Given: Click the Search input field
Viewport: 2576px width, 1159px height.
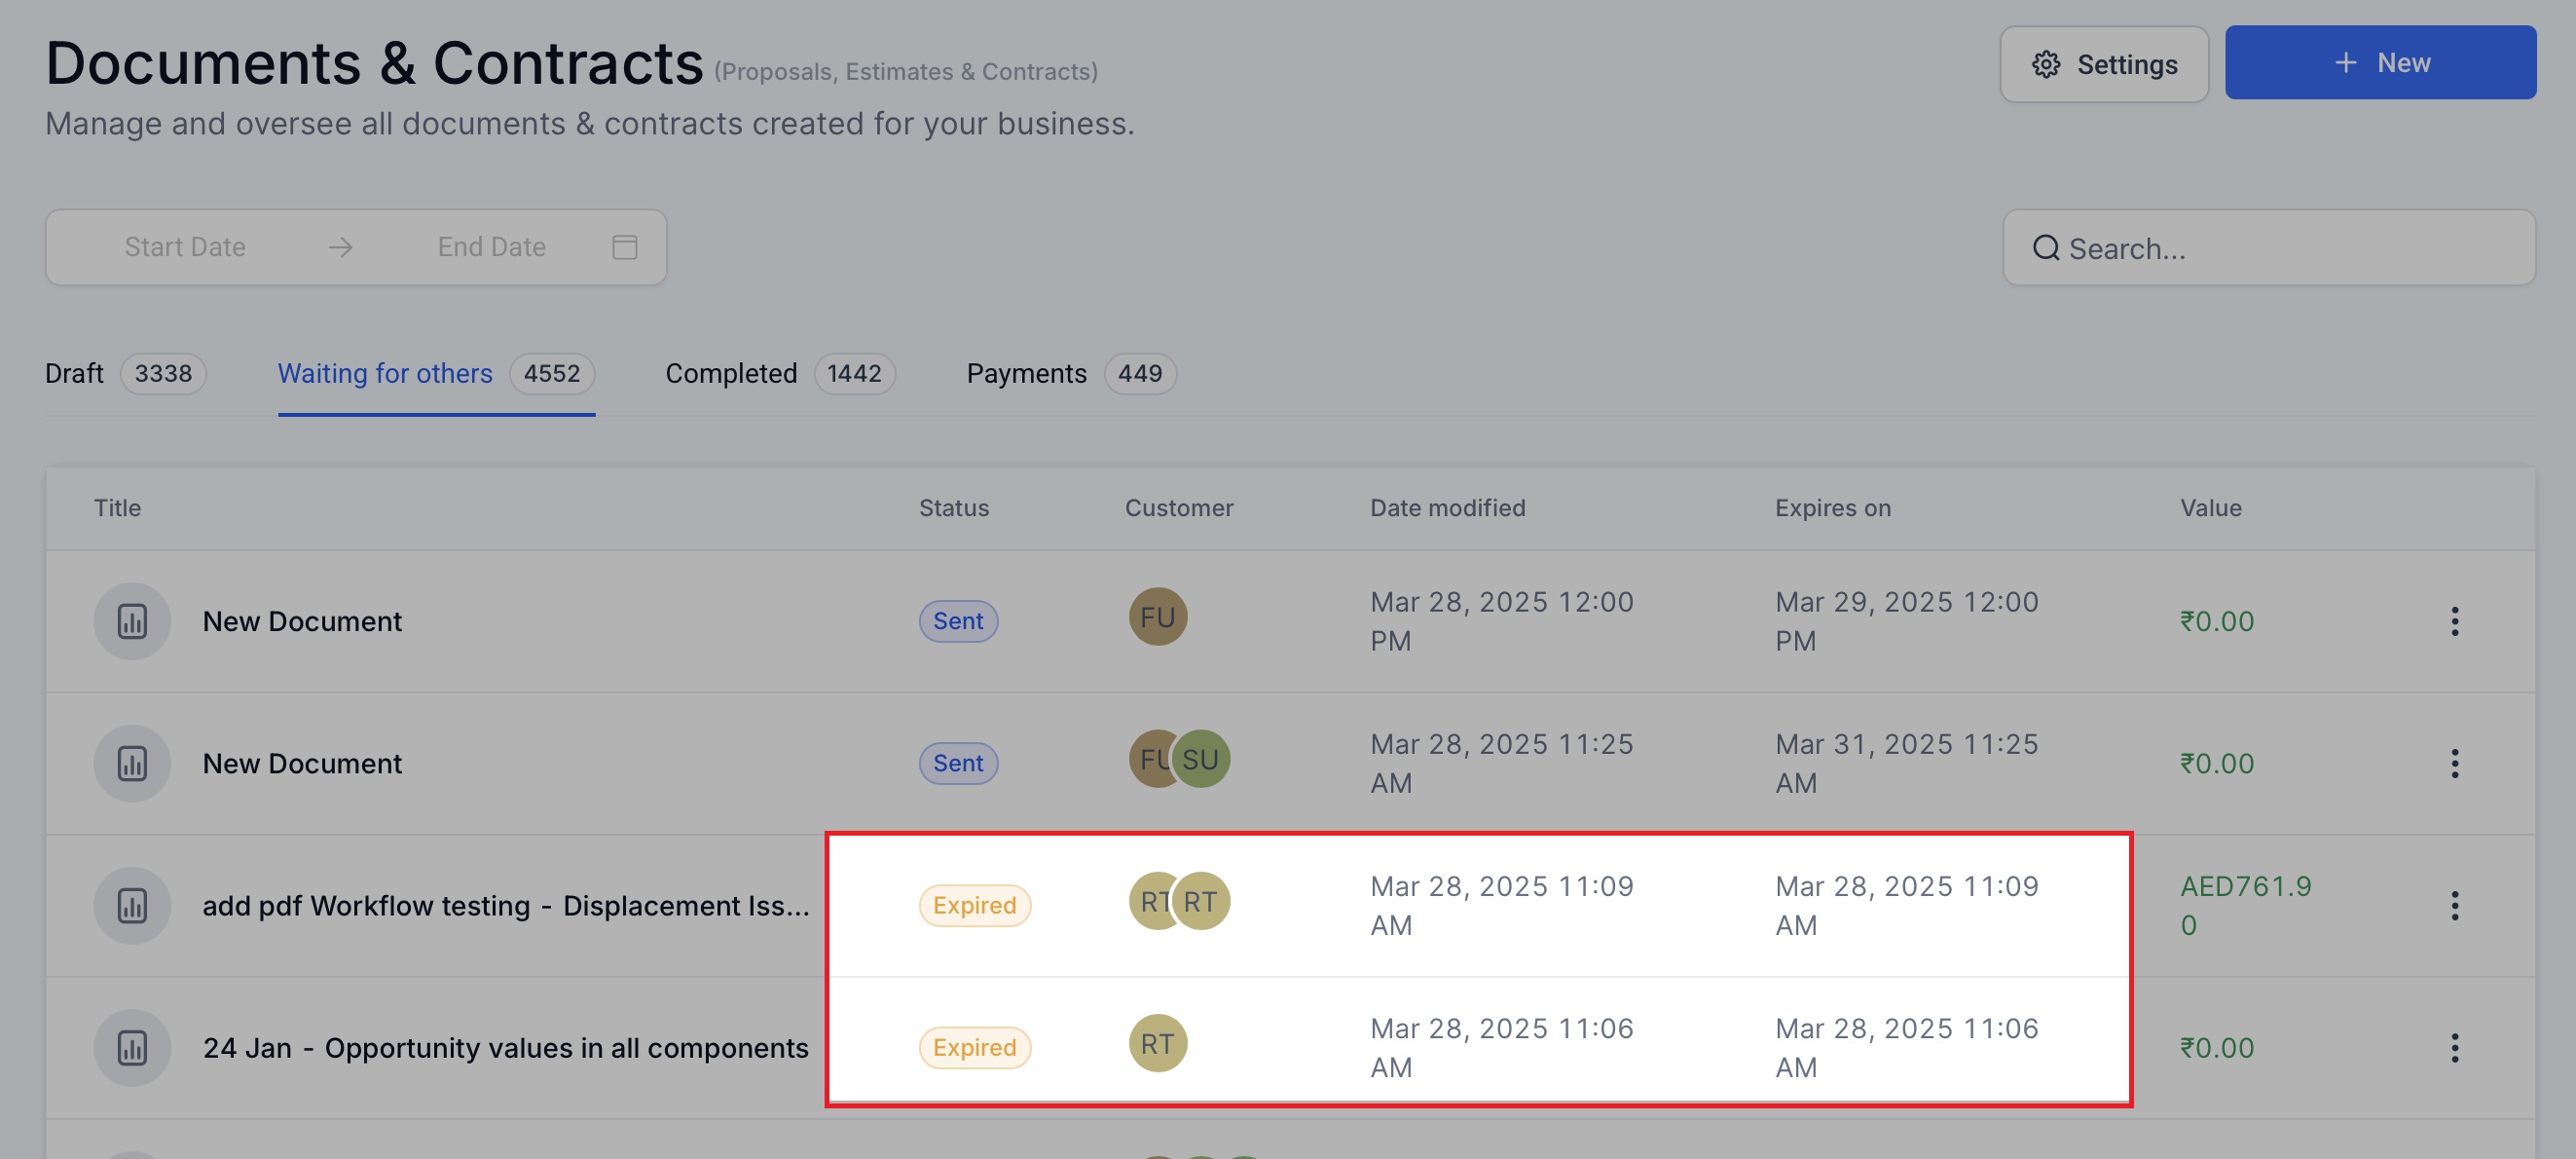Looking at the screenshot, I should [2268, 248].
